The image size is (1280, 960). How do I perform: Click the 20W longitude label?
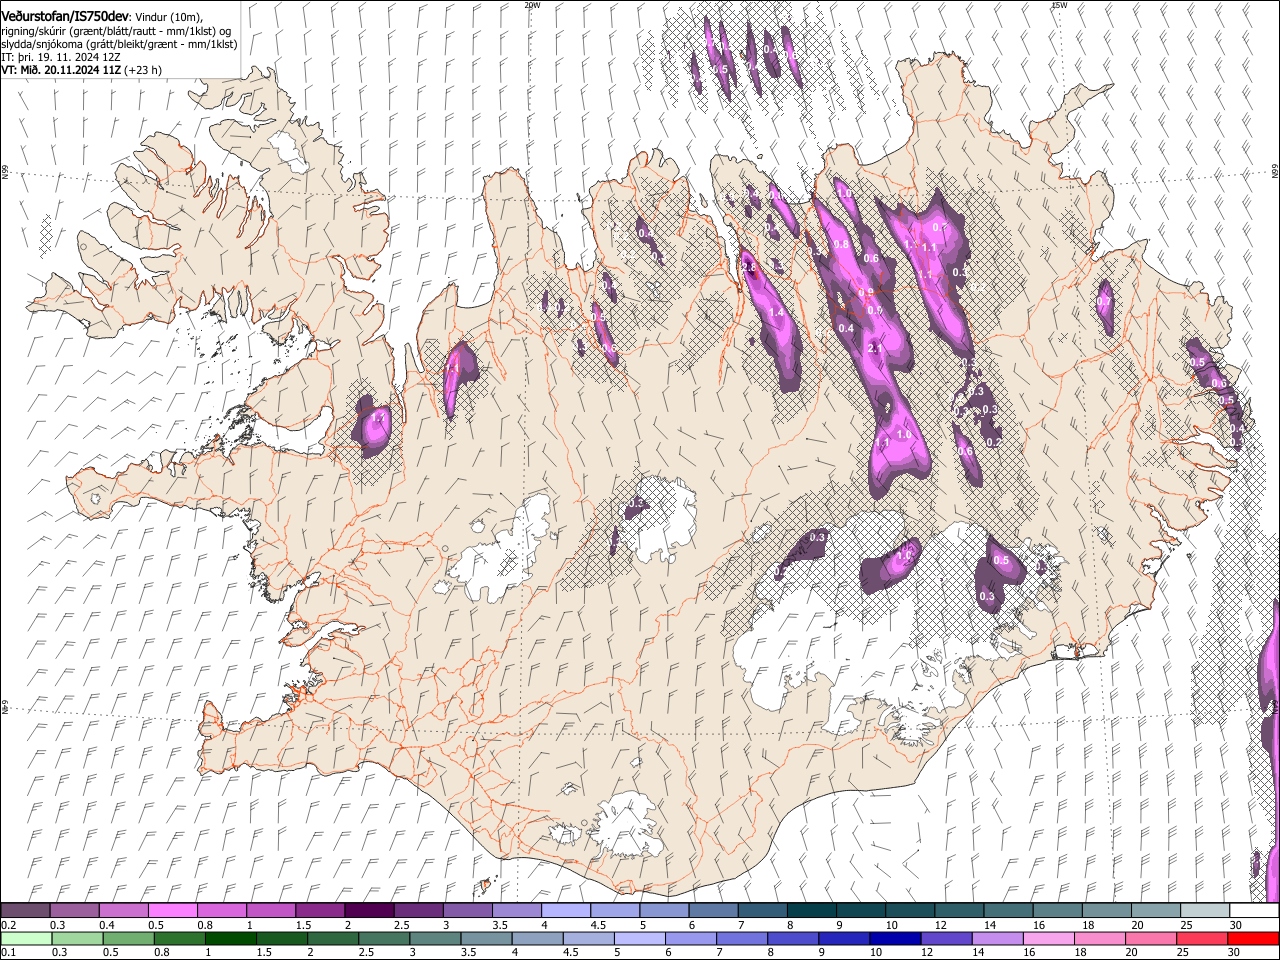coord(532,5)
